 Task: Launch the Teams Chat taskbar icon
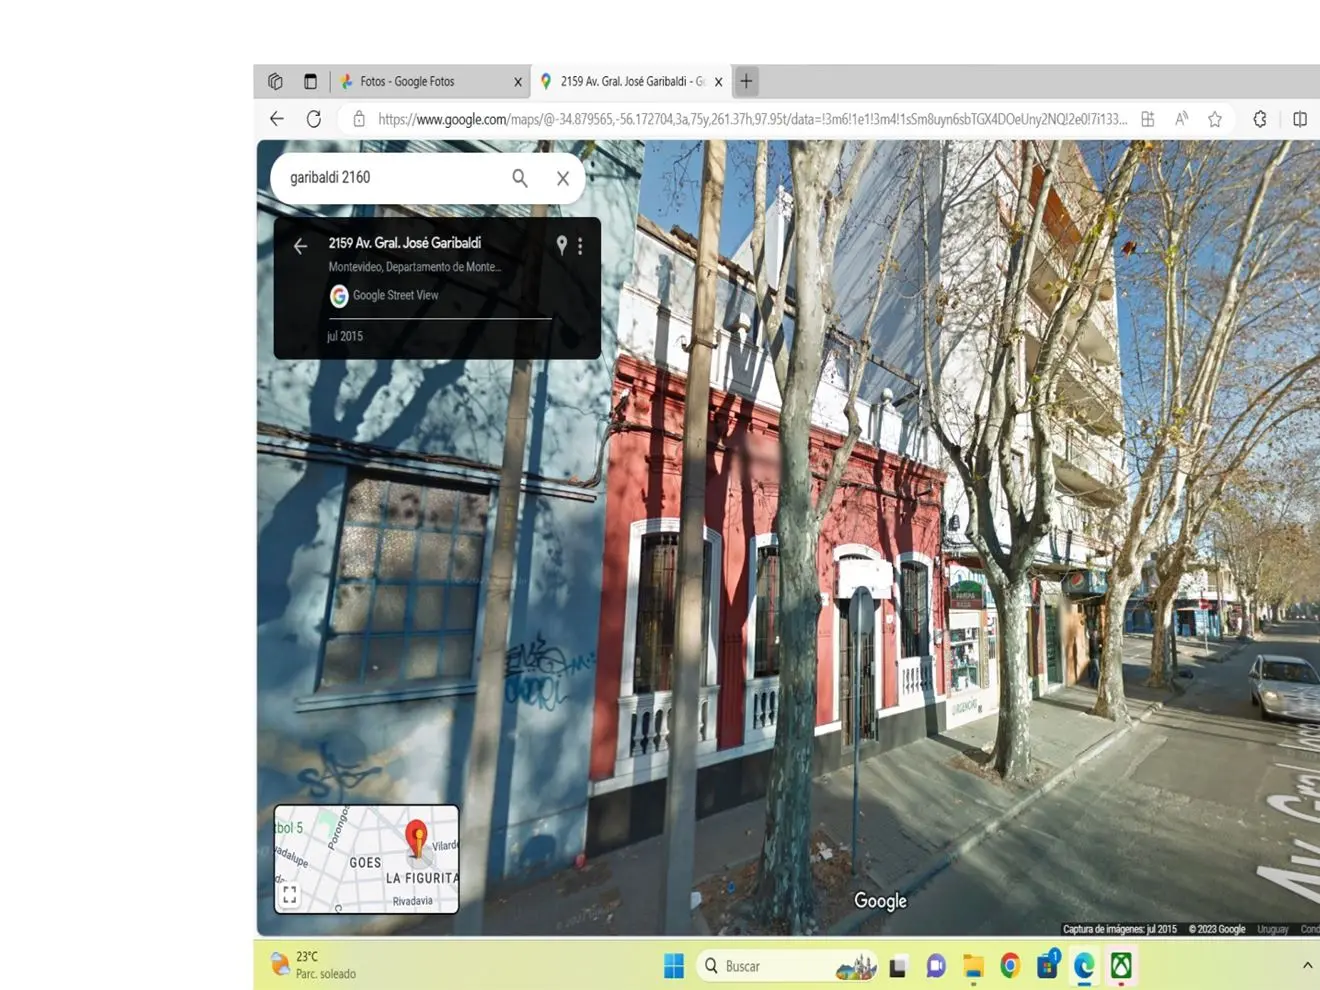coord(936,966)
